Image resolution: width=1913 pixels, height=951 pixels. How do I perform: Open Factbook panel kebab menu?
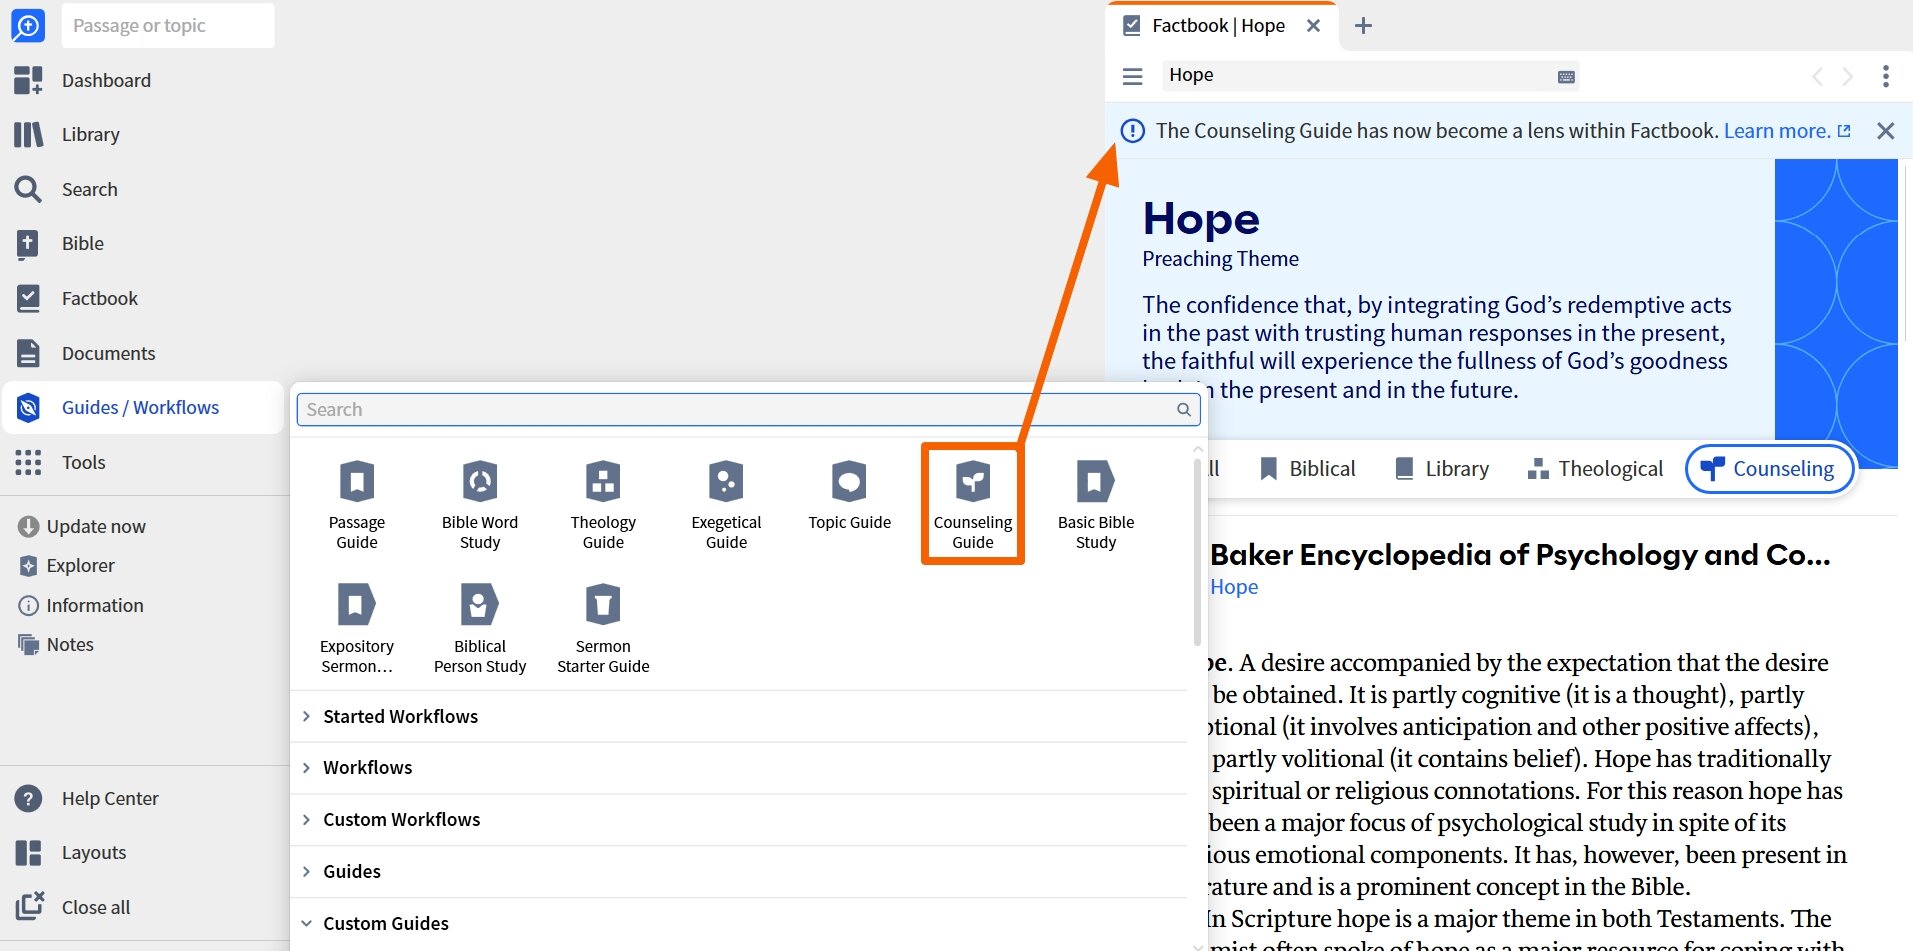(1886, 76)
